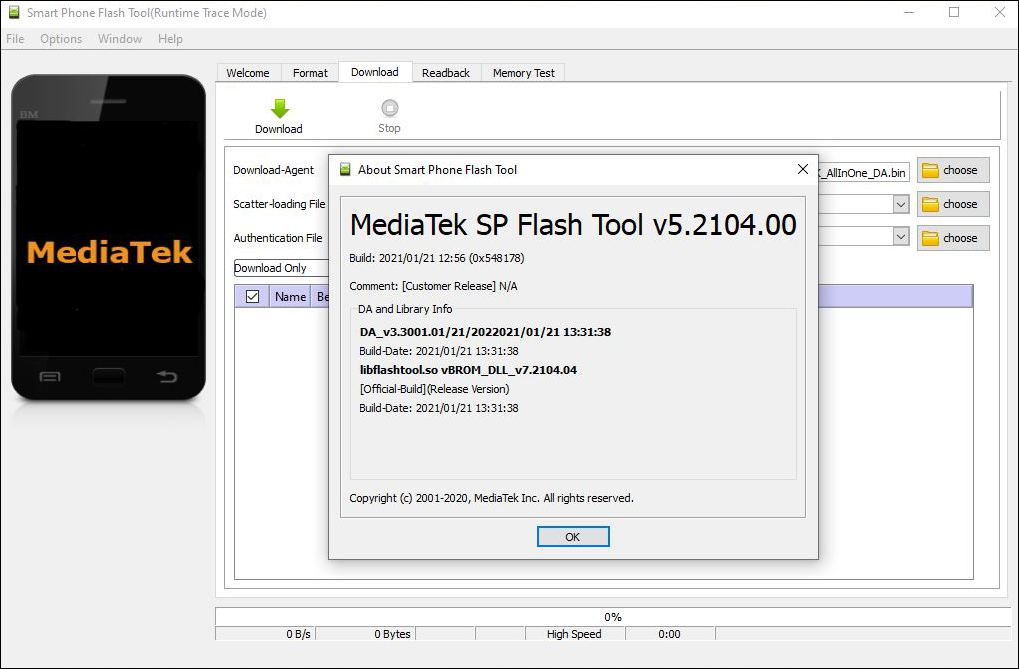1019x669 pixels.
Task: Open the Window menu
Action: pyautogui.click(x=120, y=39)
